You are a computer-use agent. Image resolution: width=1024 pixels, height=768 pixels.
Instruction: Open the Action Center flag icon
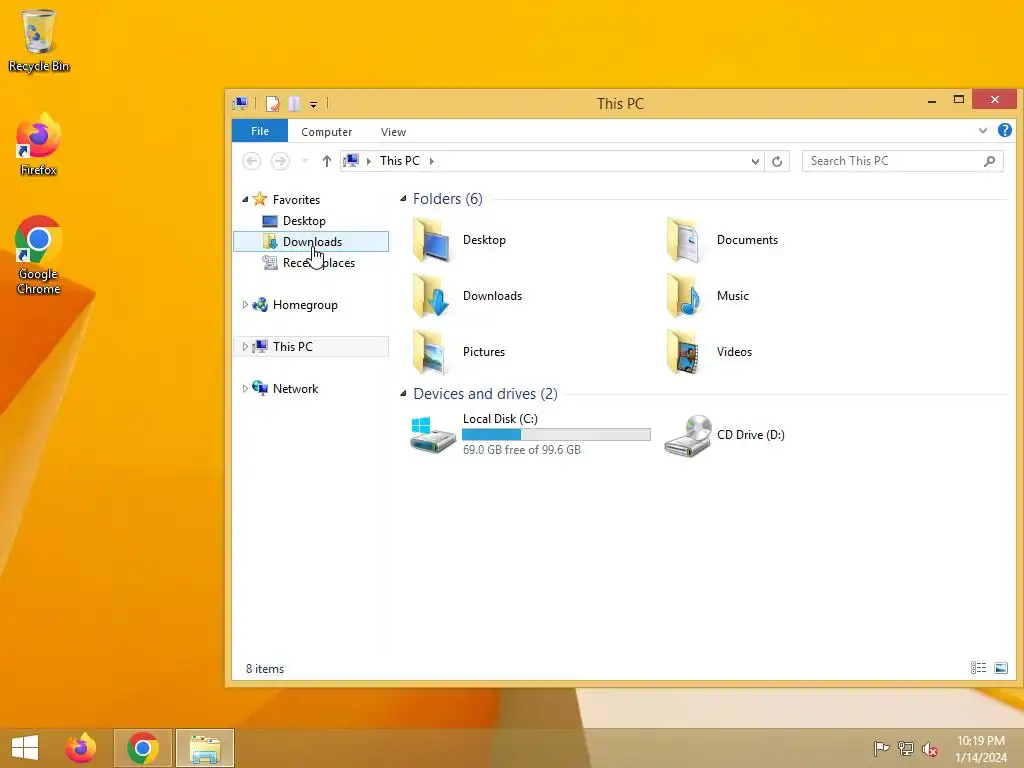[x=881, y=748]
